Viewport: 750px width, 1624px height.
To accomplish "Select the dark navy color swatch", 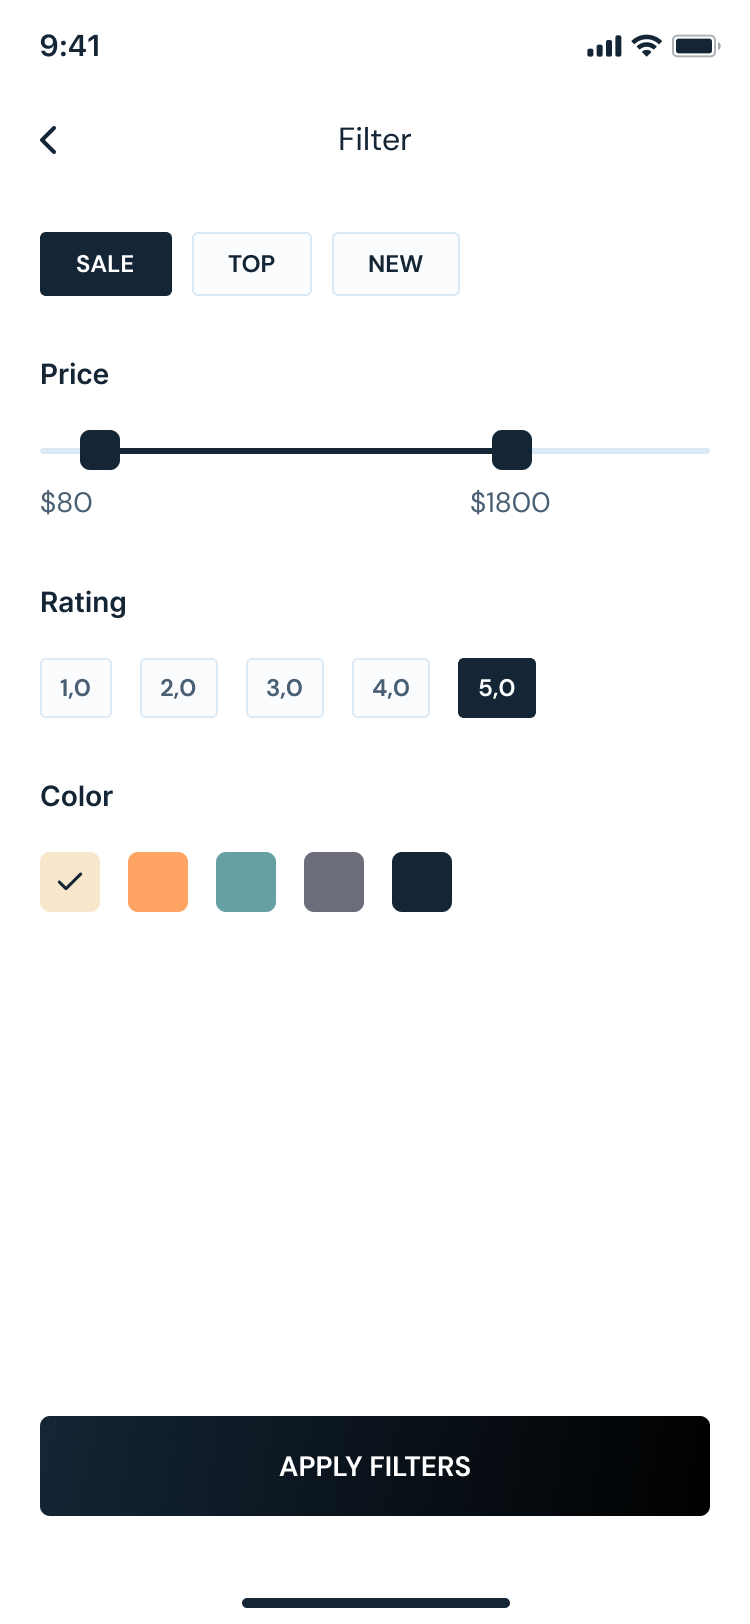I will pyautogui.click(x=422, y=882).
